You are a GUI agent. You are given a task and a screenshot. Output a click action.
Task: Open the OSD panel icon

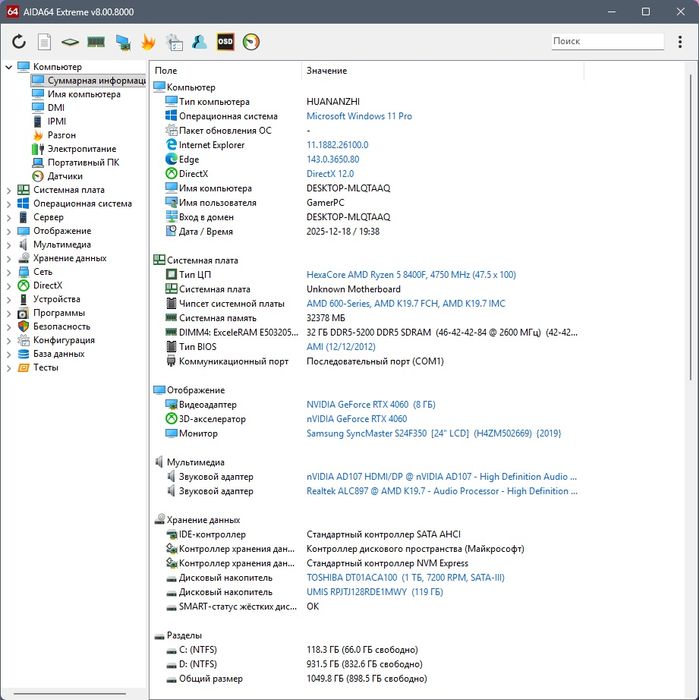coord(225,42)
